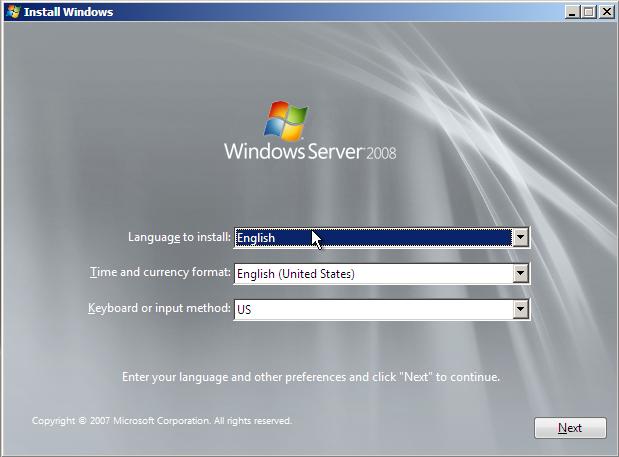619x457 pixels.
Task: Click the "Time and currency format:" label
Action: [x=160, y=272]
